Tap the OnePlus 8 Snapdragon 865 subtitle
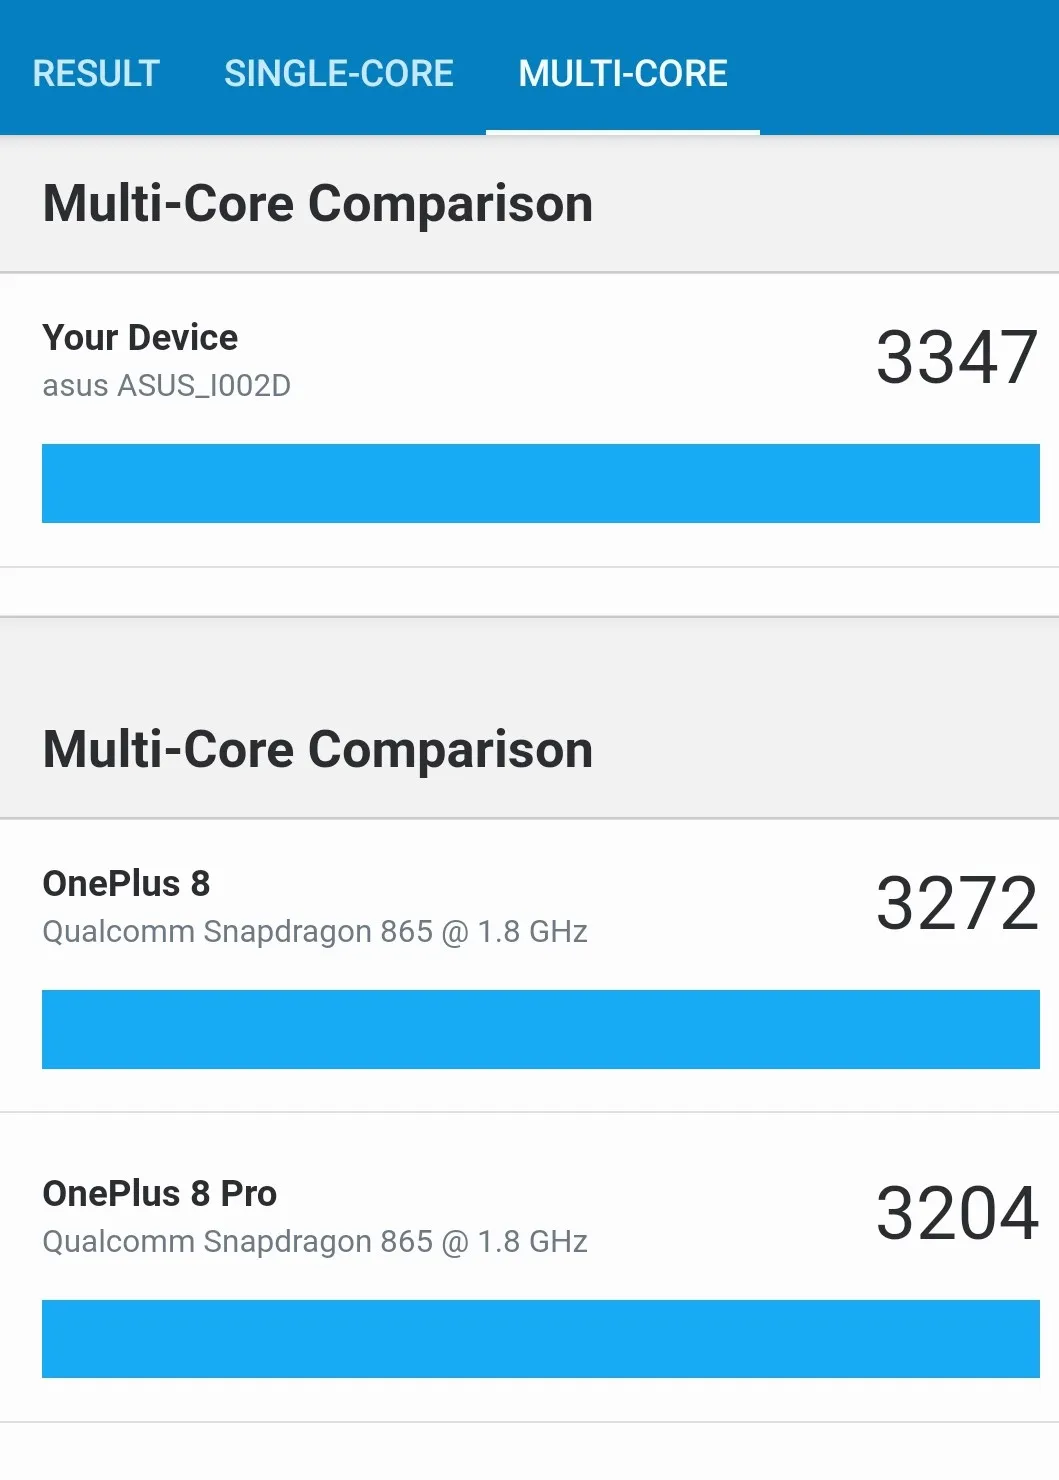The width and height of the screenshot is (1059, 1480). [x=315, y=932]
